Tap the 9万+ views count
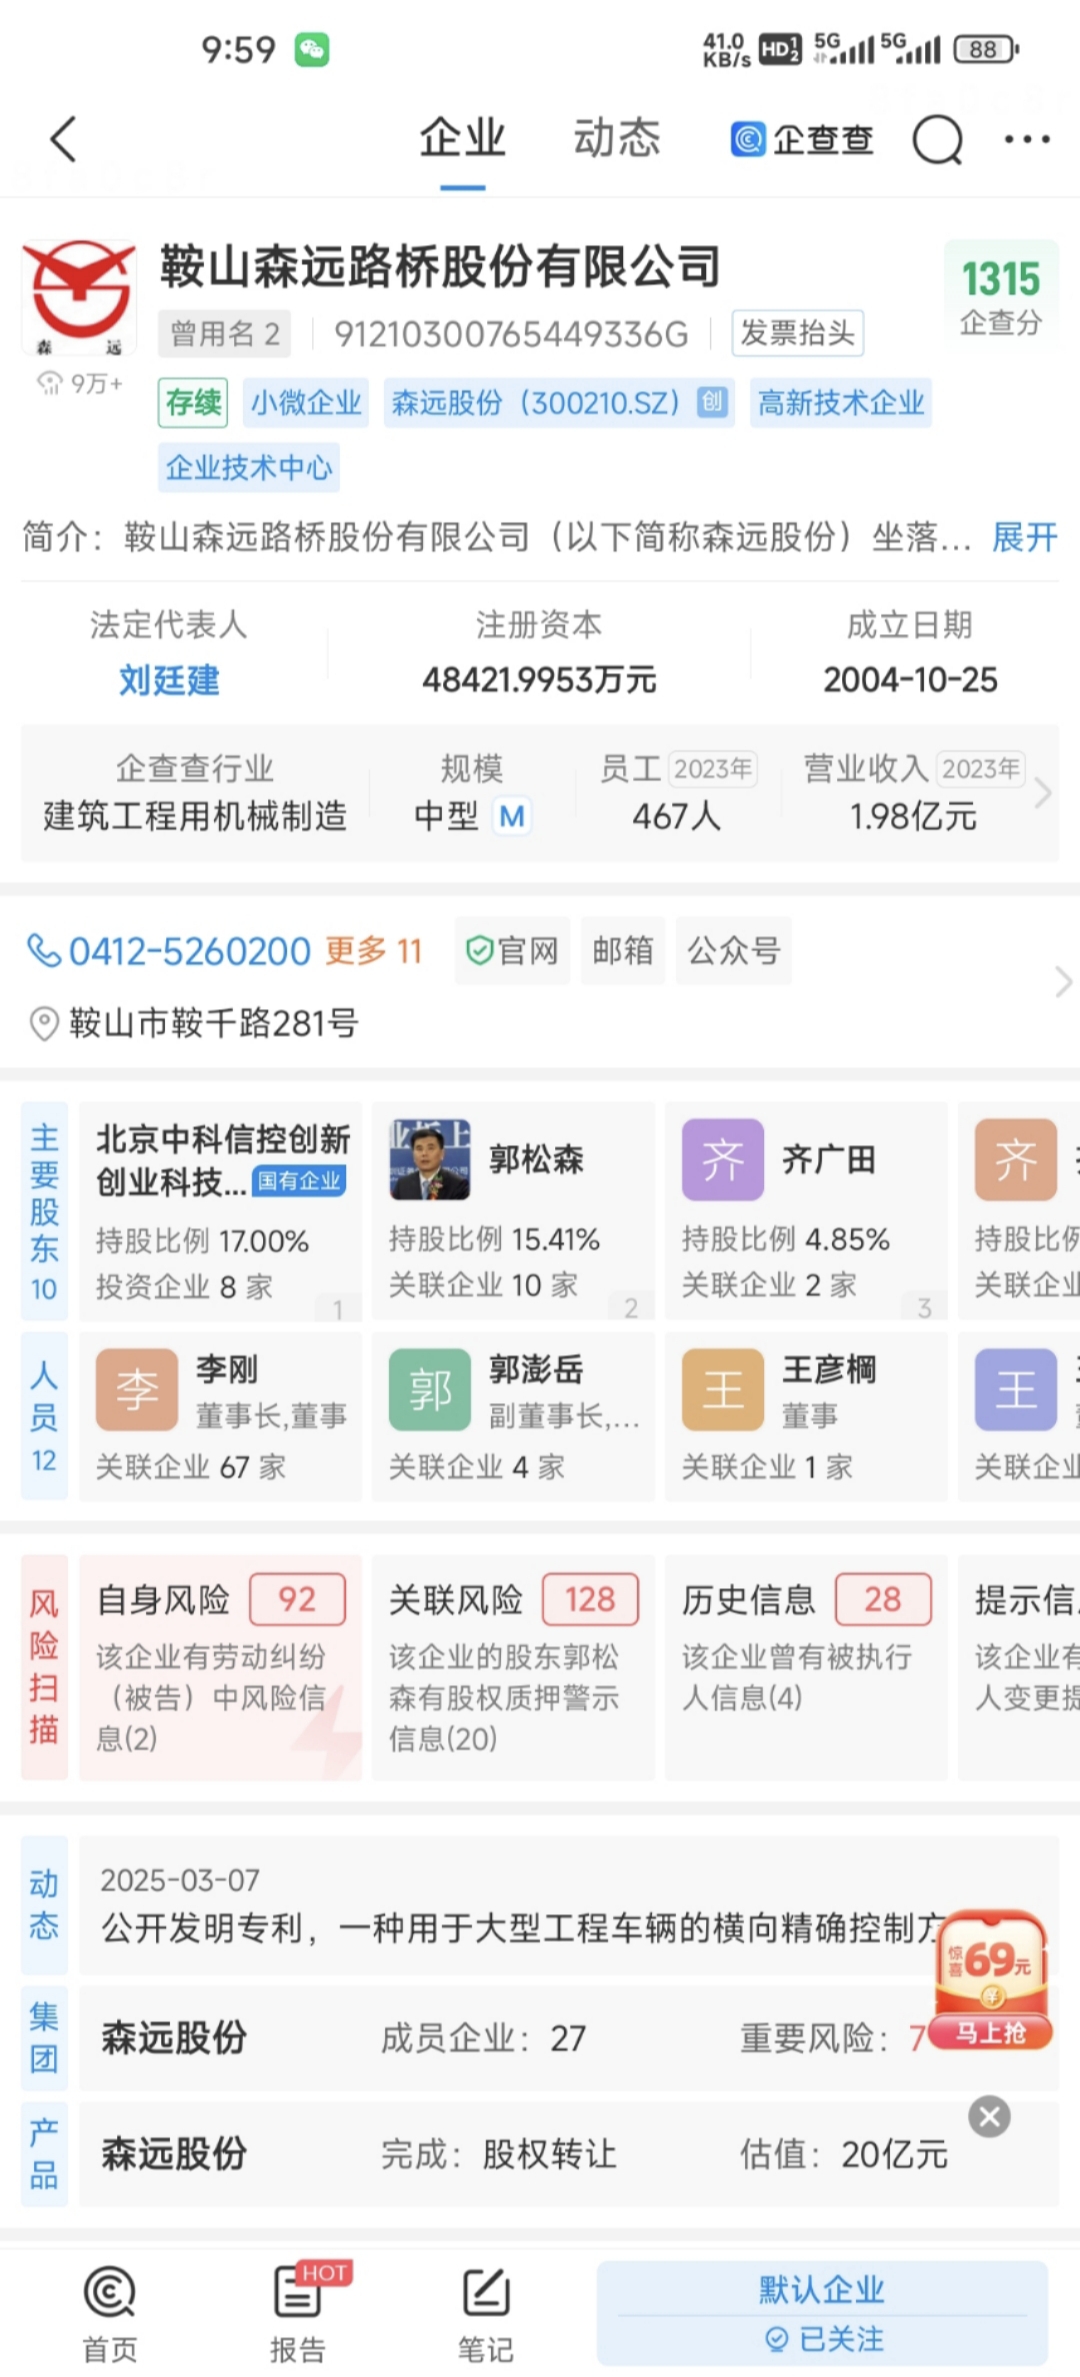Image resolution: width=1080 pixels, height=2377 pixels. [x=79, y=383]
